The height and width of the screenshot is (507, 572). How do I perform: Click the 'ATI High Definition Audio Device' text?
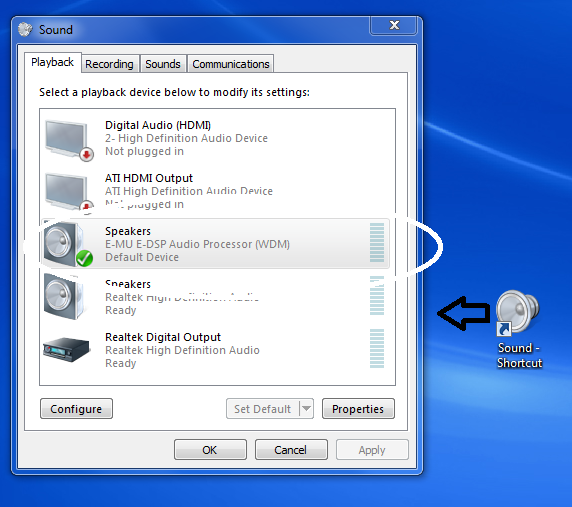[x=189, y=191]
